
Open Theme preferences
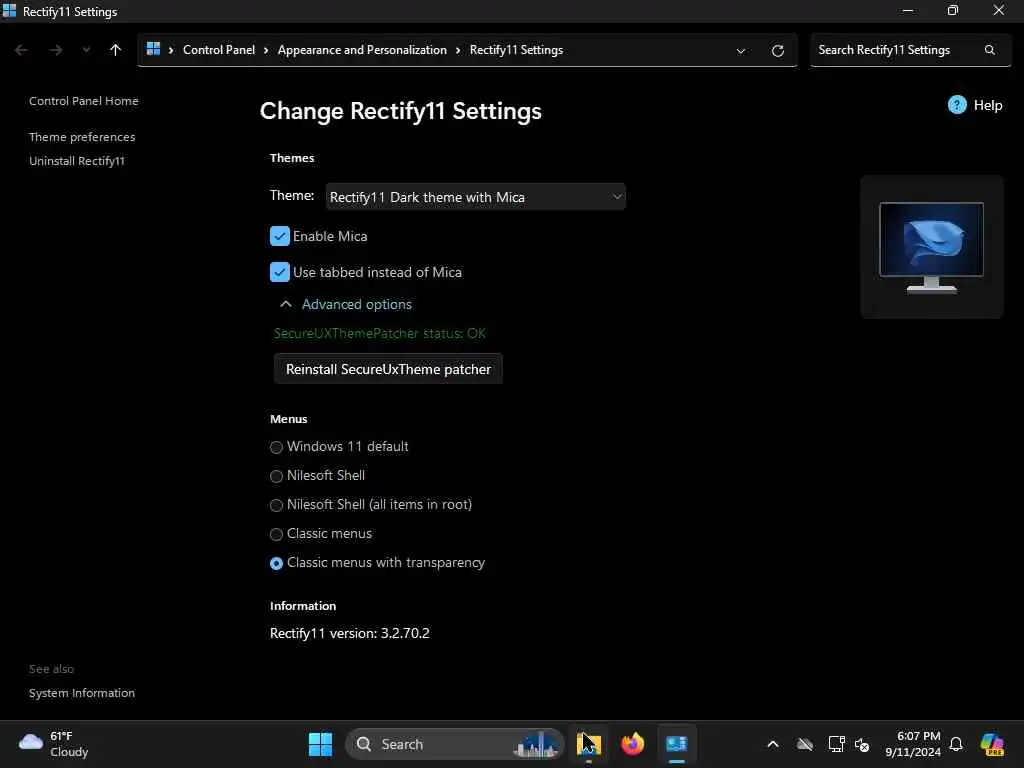click(82, 137)
